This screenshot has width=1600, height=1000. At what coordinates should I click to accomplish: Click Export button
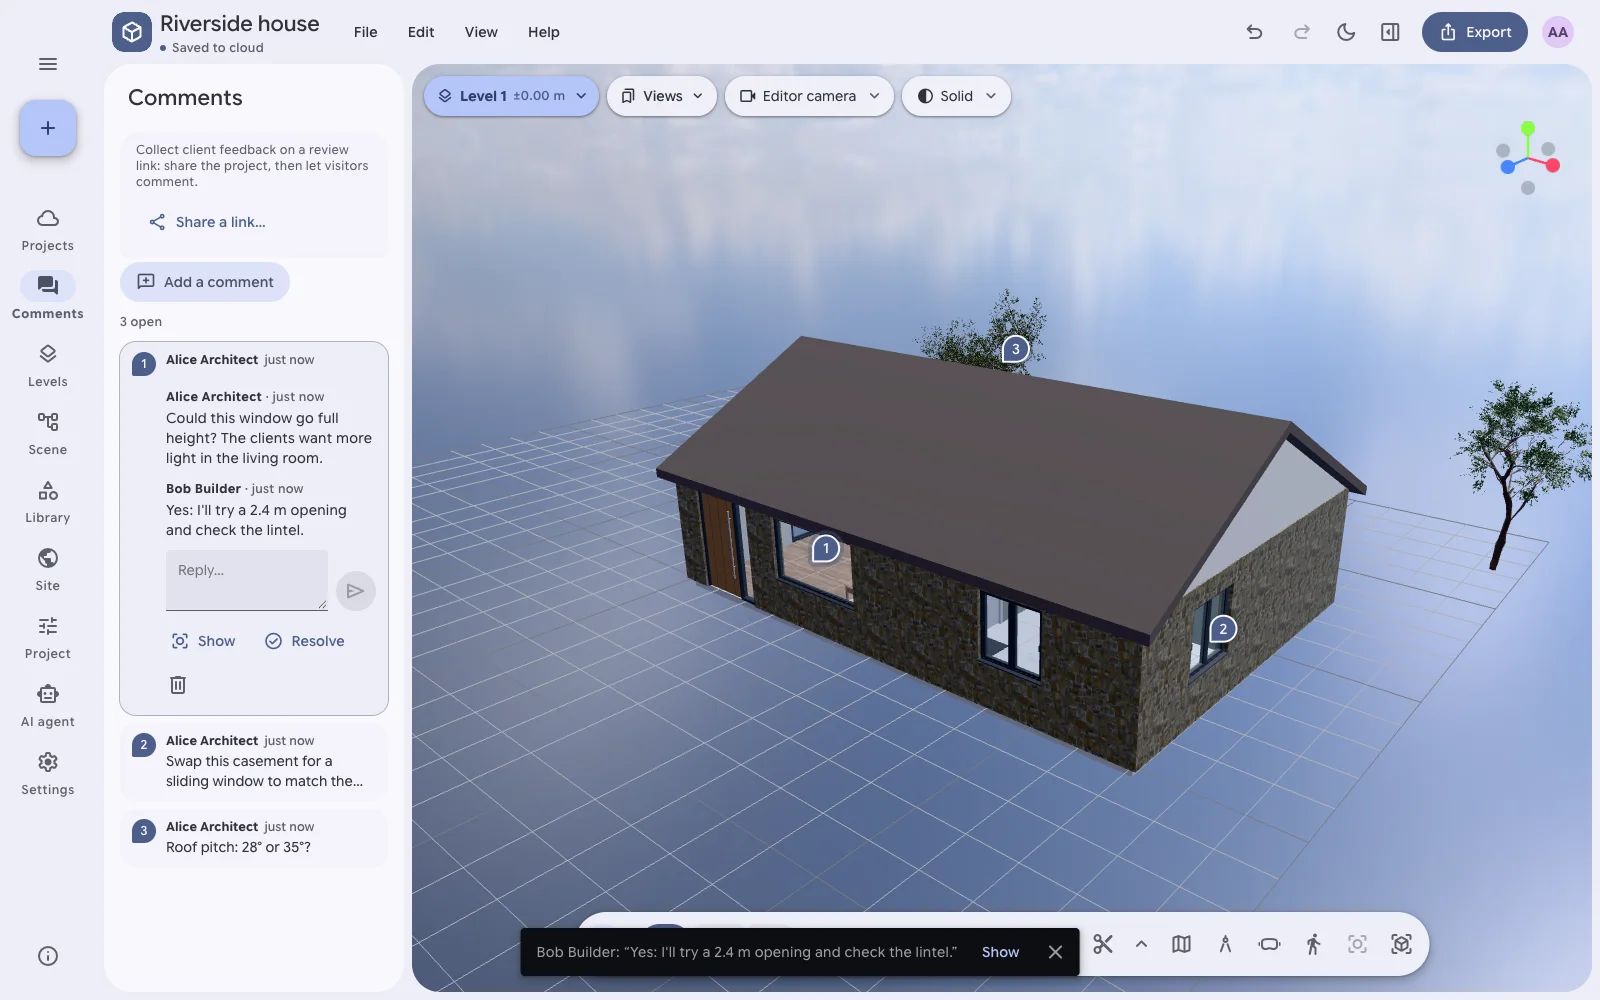(1475, 32)
